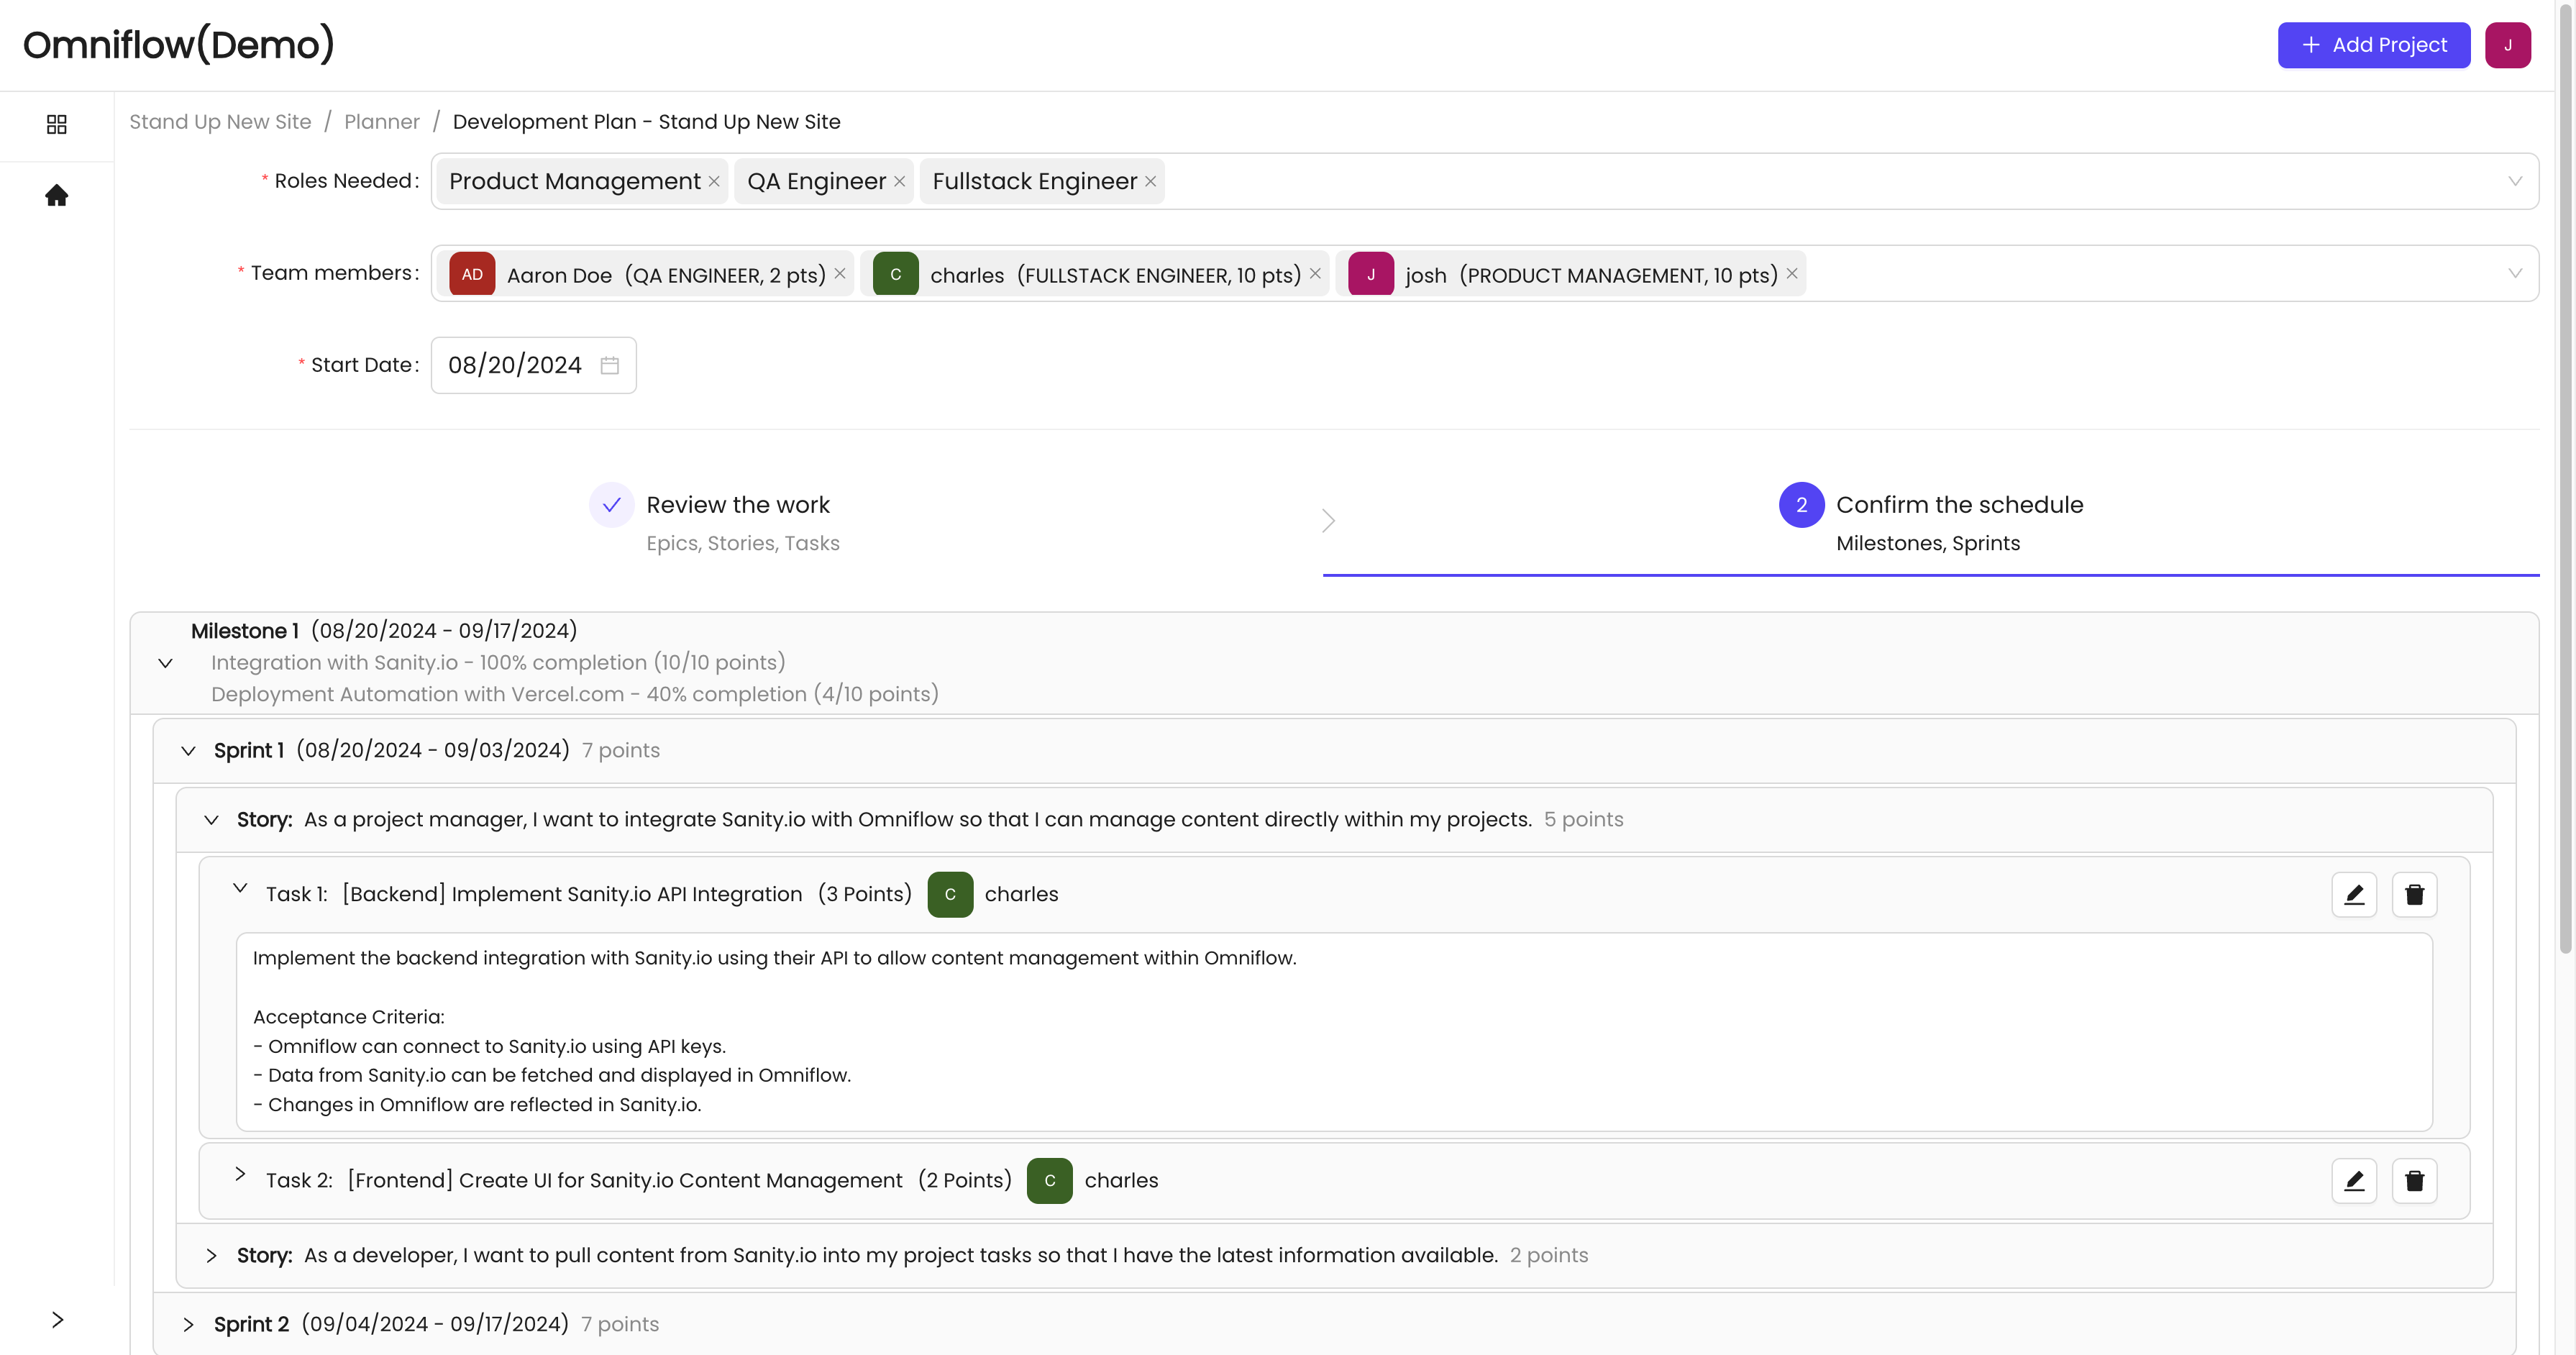Open the Planner breadcrumb link
Image resolution: width=2576 pixels, height=1355 pixels.
tap(382, 122)
